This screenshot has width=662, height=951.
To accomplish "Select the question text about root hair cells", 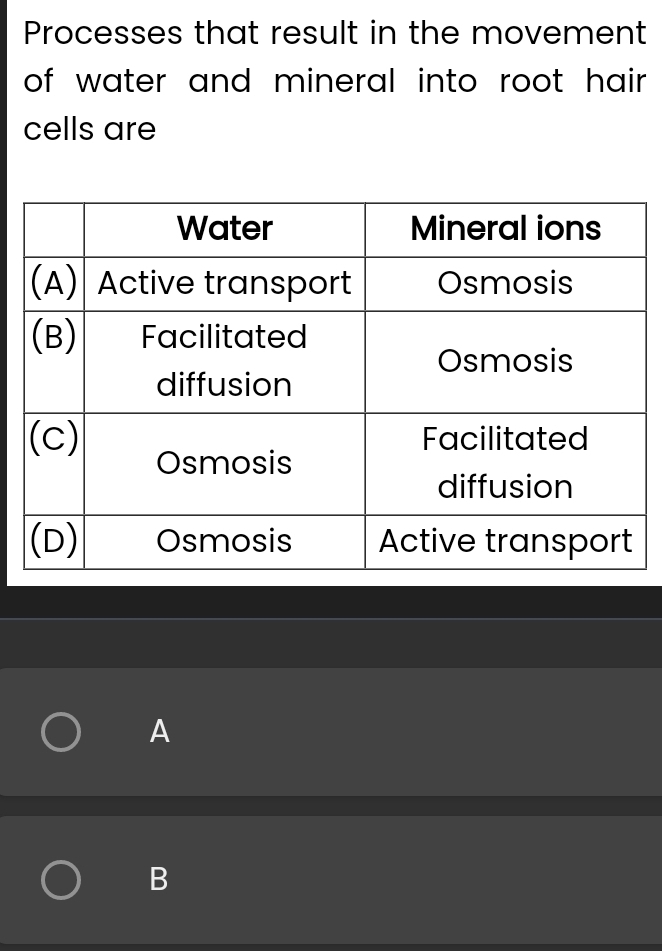I will click(x=330, y=80).
